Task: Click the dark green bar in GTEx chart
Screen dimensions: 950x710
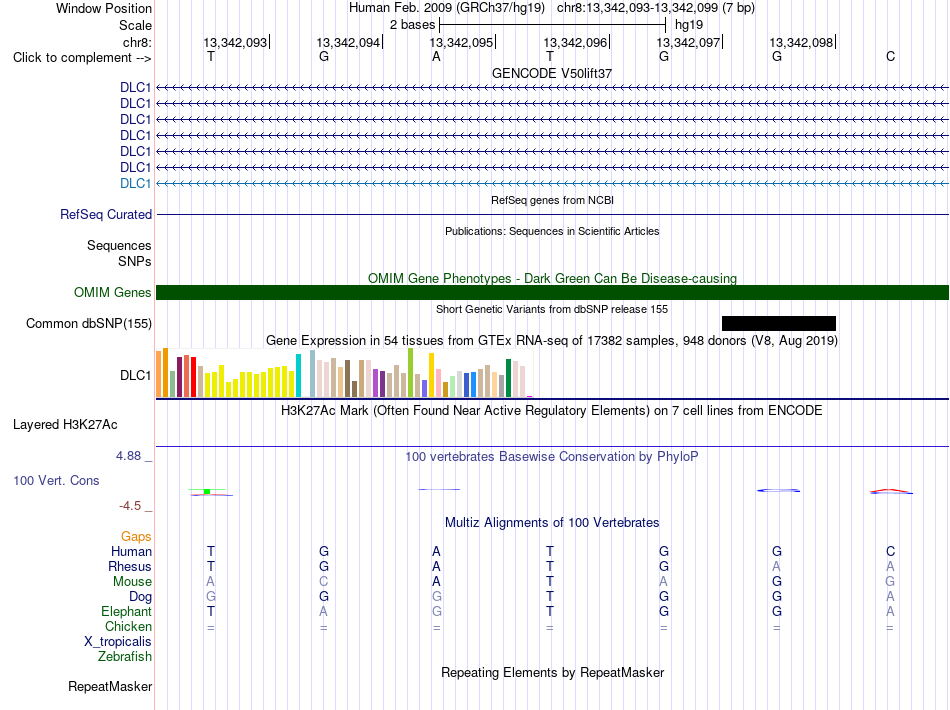Action: tap(508, 378)
